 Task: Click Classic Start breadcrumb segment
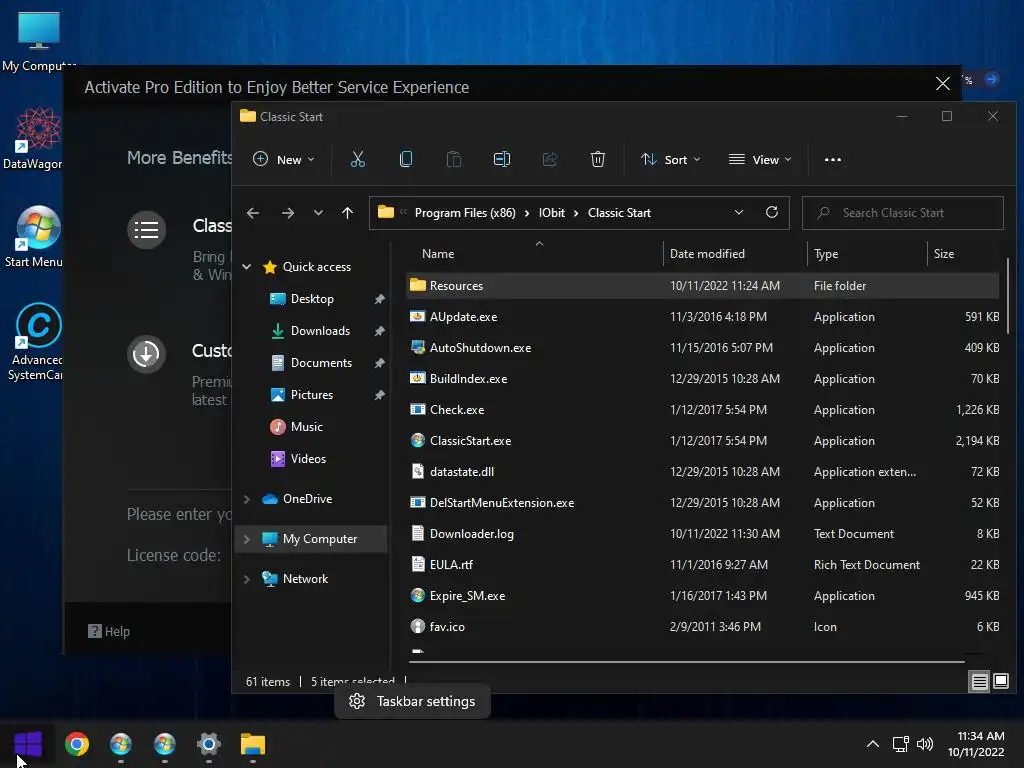coord(619,213)
